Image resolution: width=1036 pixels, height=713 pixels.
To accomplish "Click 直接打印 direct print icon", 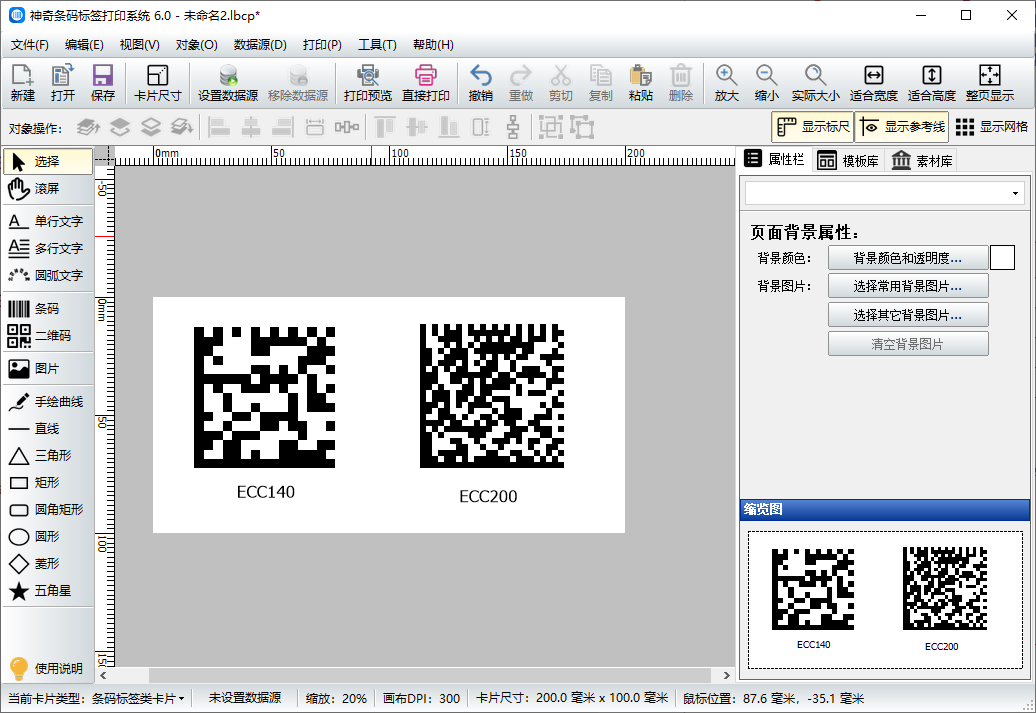I will click(426, 83).
